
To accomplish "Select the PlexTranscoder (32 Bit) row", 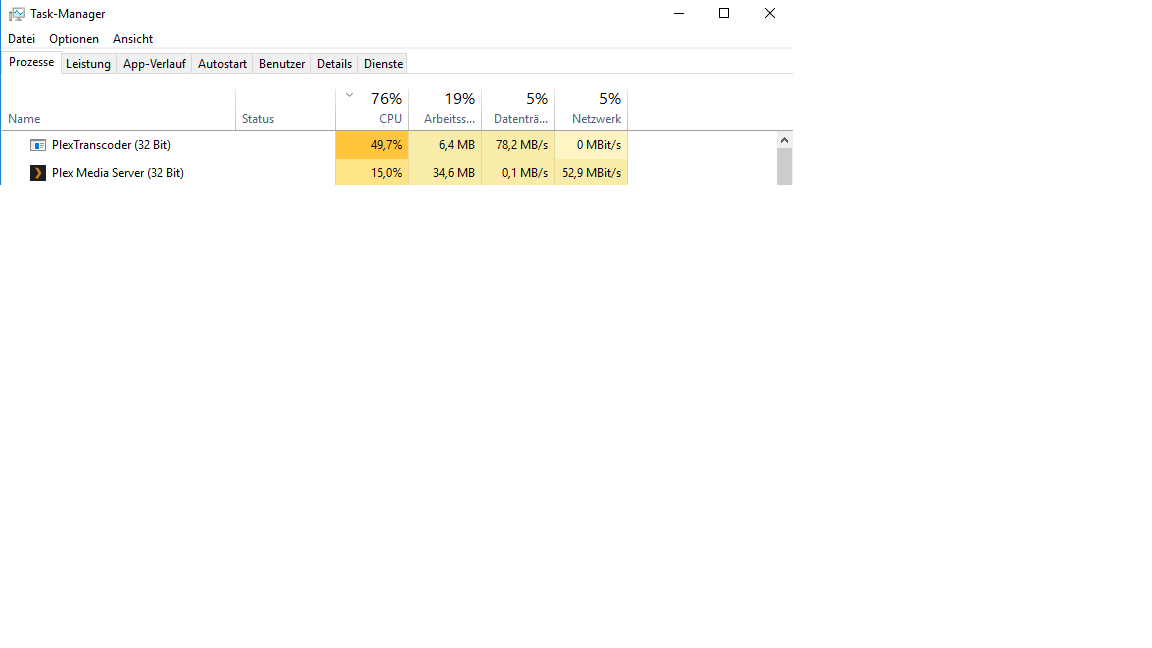I will pyautogui.click(x=314, y=145).
